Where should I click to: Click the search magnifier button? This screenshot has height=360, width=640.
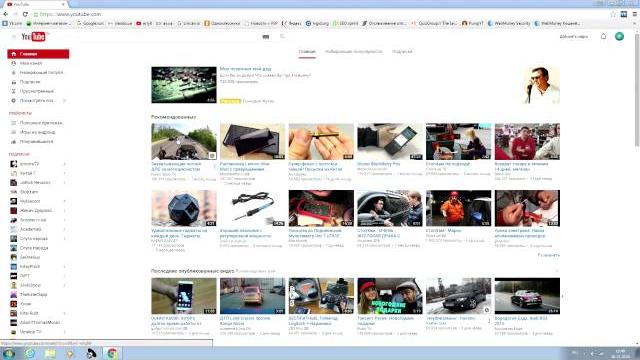tap(282, 37)
